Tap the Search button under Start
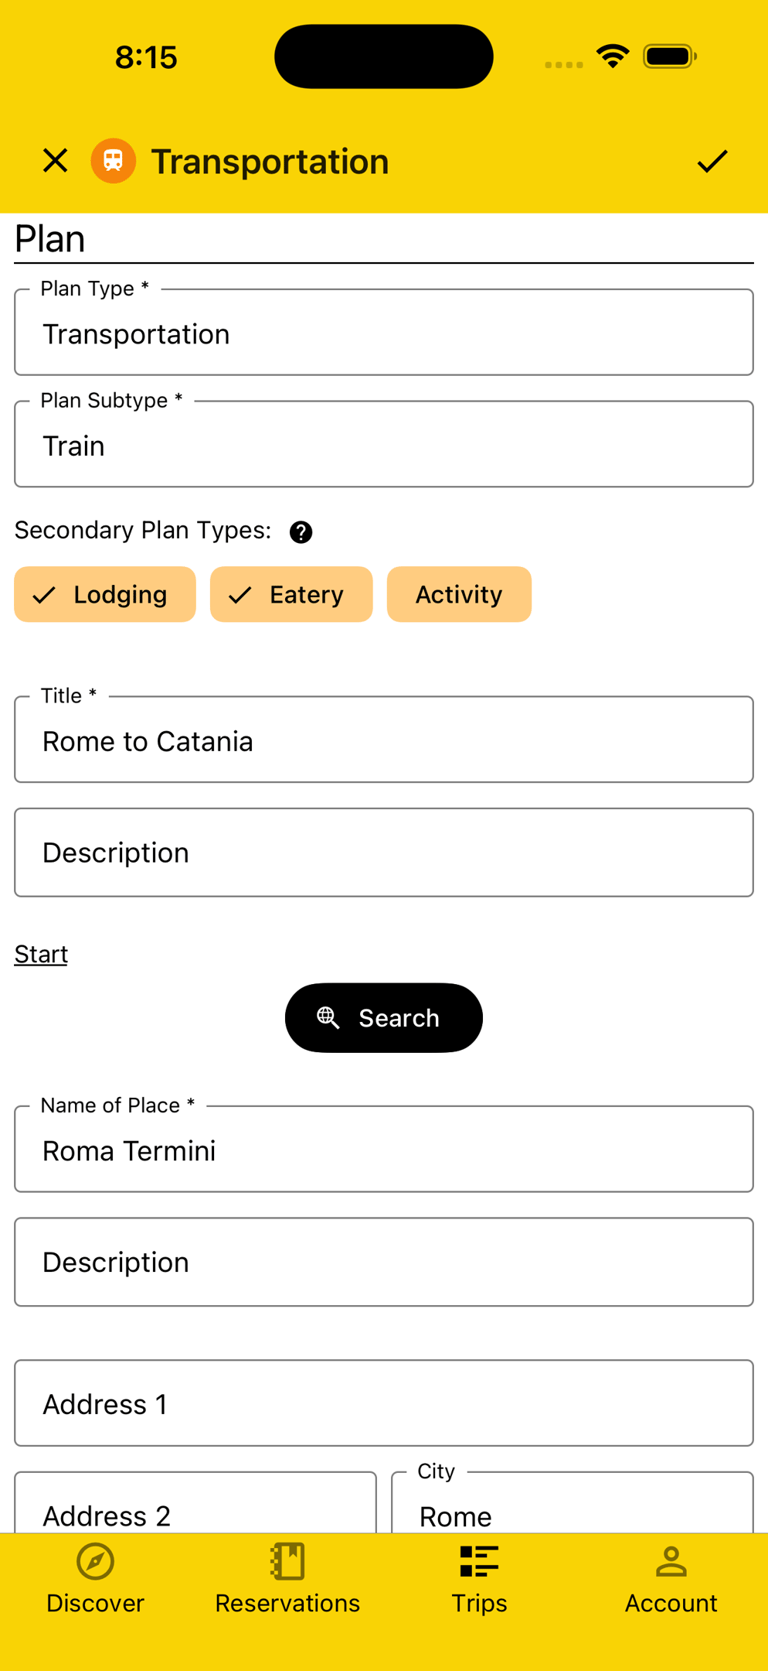 coord(384,1017)
